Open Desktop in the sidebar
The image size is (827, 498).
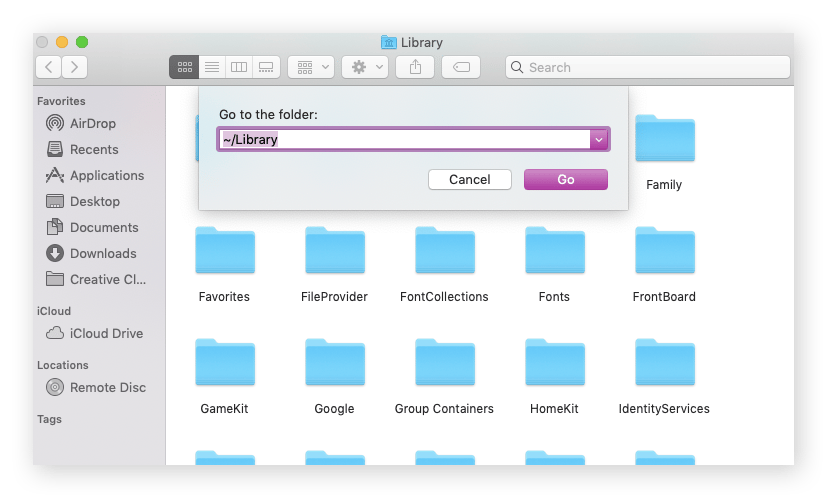[x=83, y=201]
